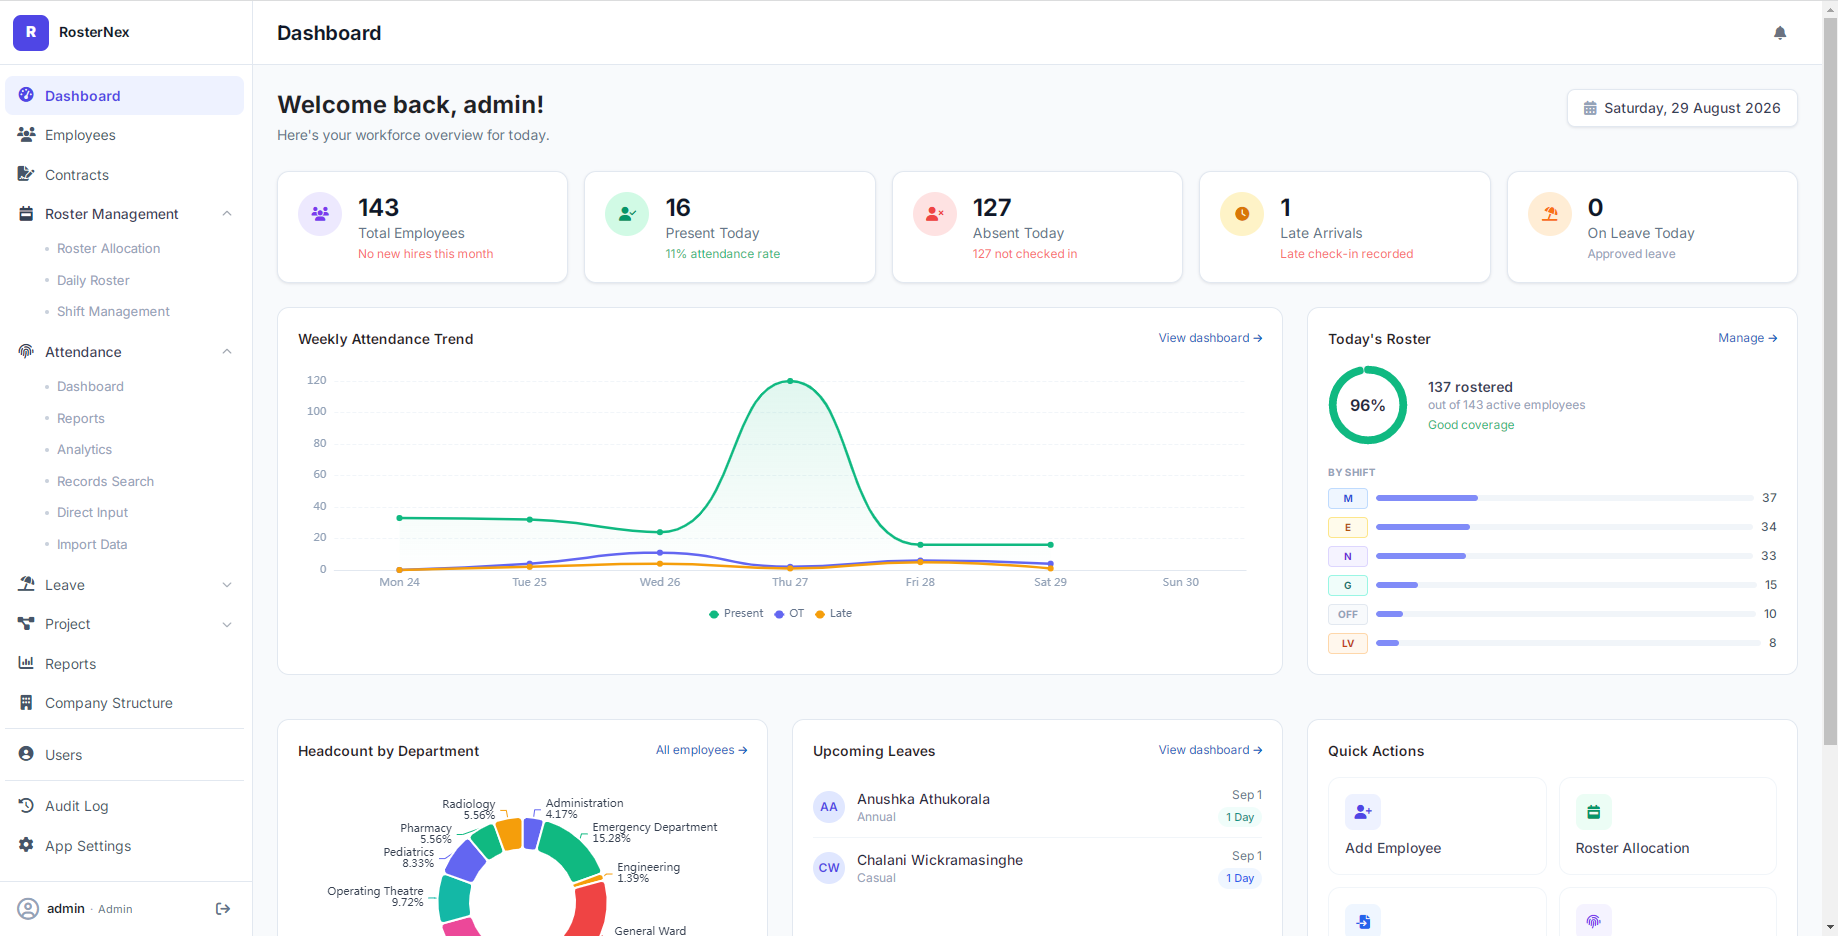Expand the Project section chevron
1838x936 pixels.
point(227,624)
